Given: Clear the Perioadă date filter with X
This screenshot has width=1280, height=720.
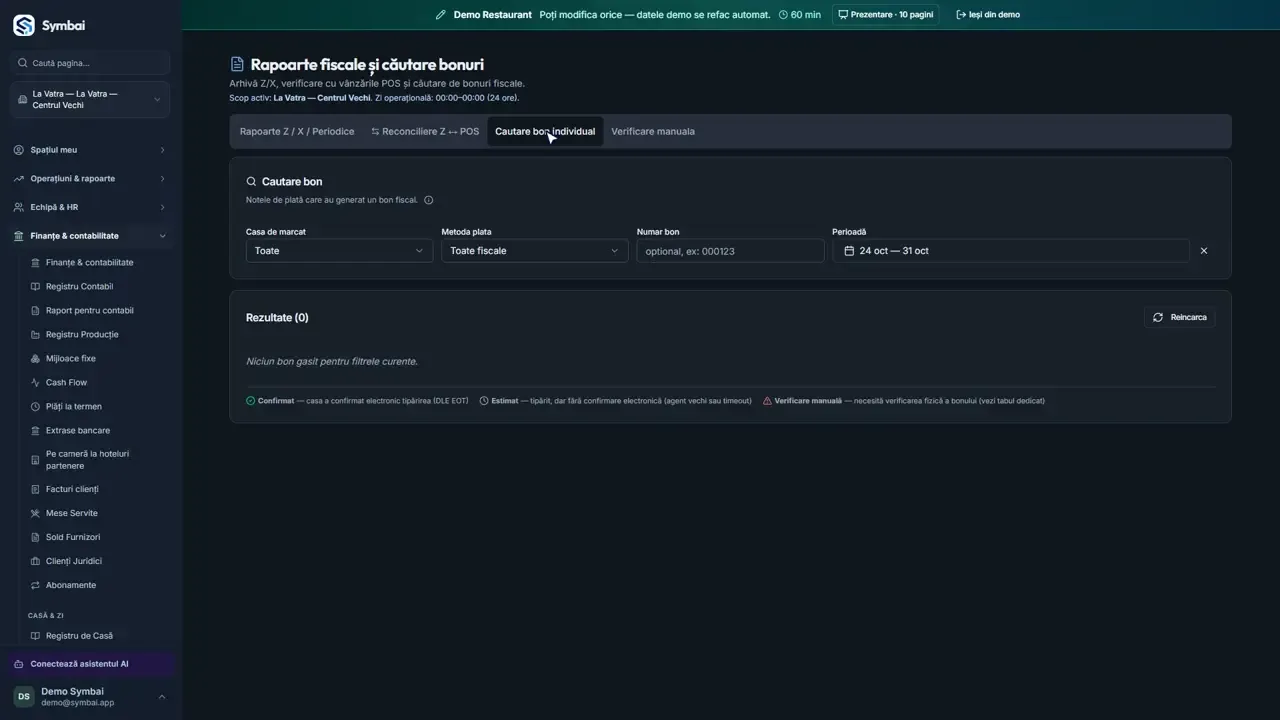Looking at the screenshot, I should (1203, 251).
